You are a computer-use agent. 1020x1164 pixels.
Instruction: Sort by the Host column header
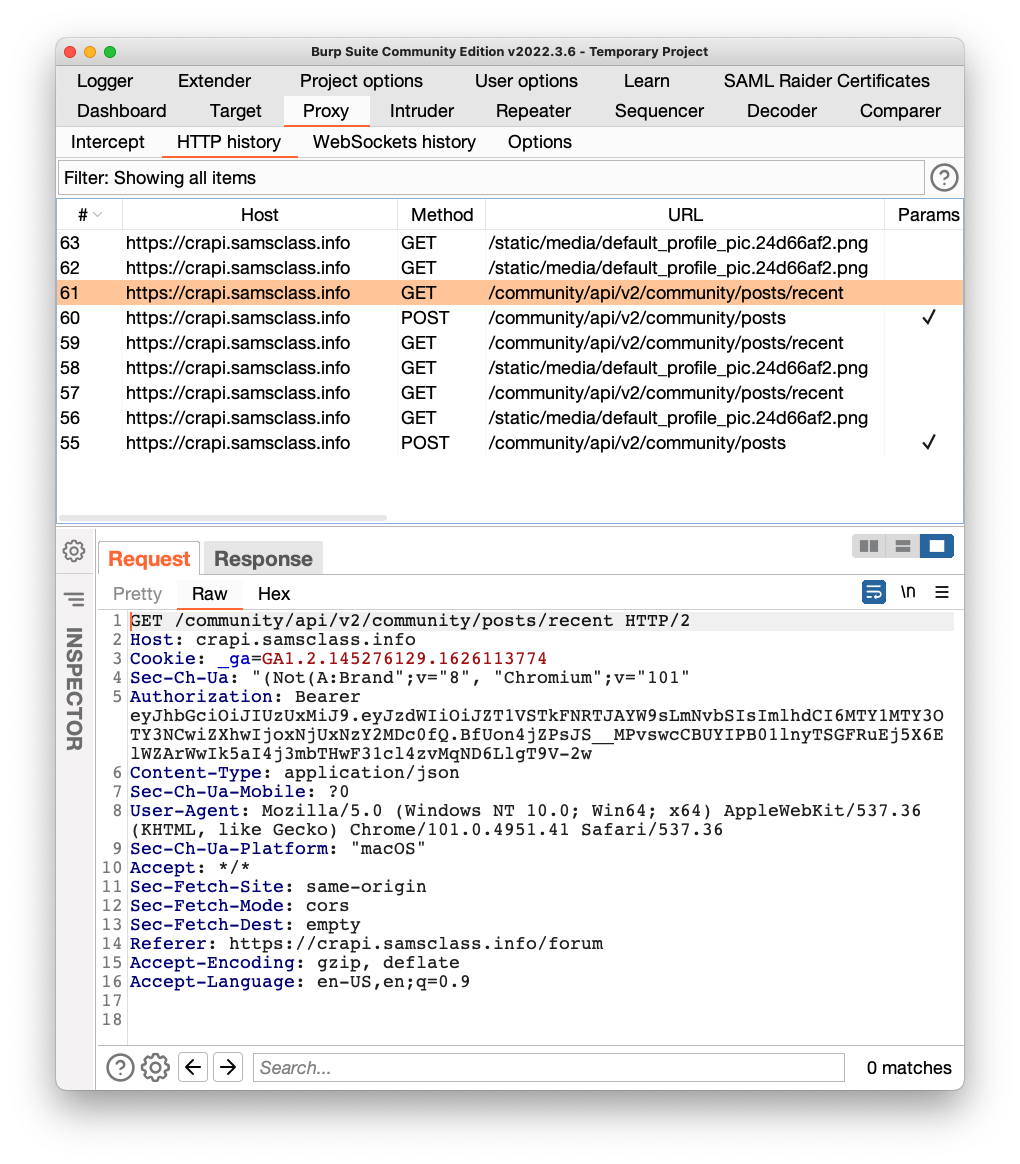tap(259, 215)
